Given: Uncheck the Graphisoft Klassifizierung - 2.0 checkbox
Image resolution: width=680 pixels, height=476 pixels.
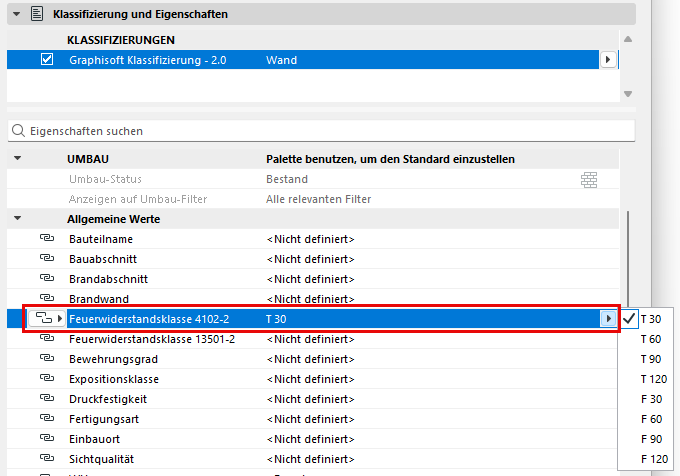Looking at the screenshot, I should (47, 59).
